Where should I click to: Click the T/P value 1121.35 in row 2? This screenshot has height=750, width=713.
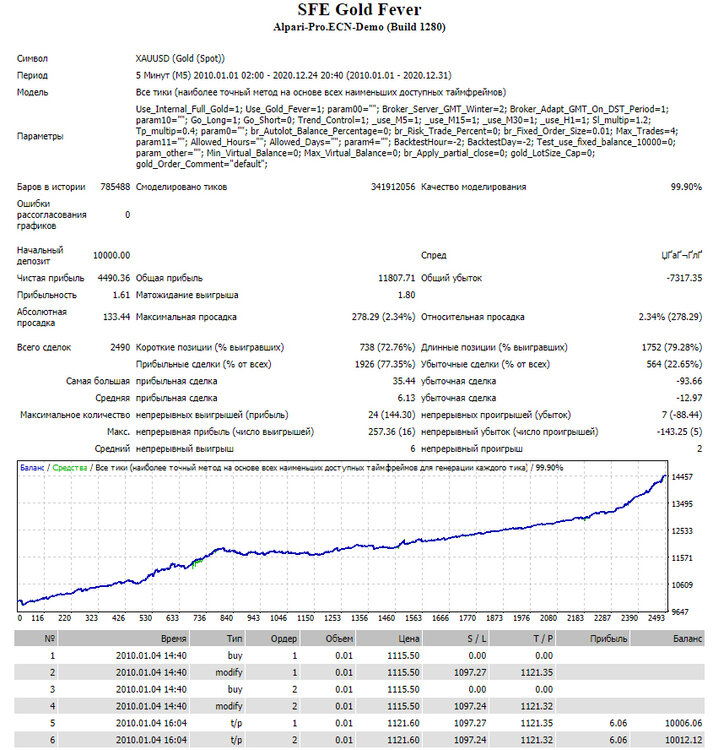point(537,673)
